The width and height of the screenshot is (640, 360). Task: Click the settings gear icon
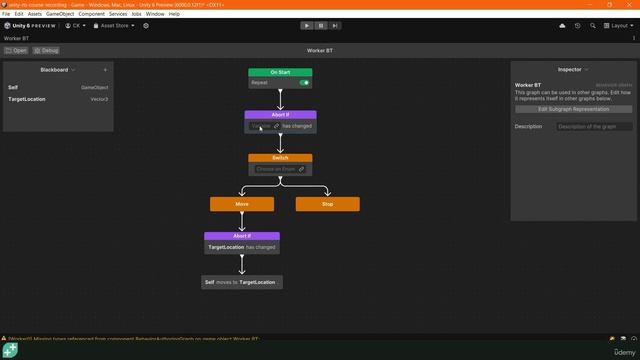click(146, 26)
